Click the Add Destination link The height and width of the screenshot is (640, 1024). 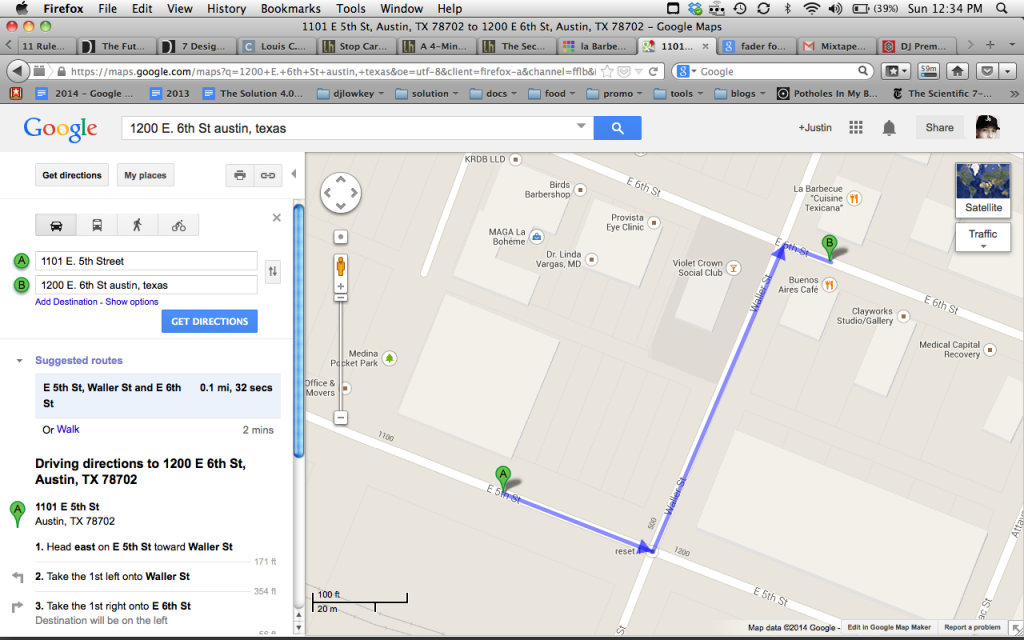66,302
